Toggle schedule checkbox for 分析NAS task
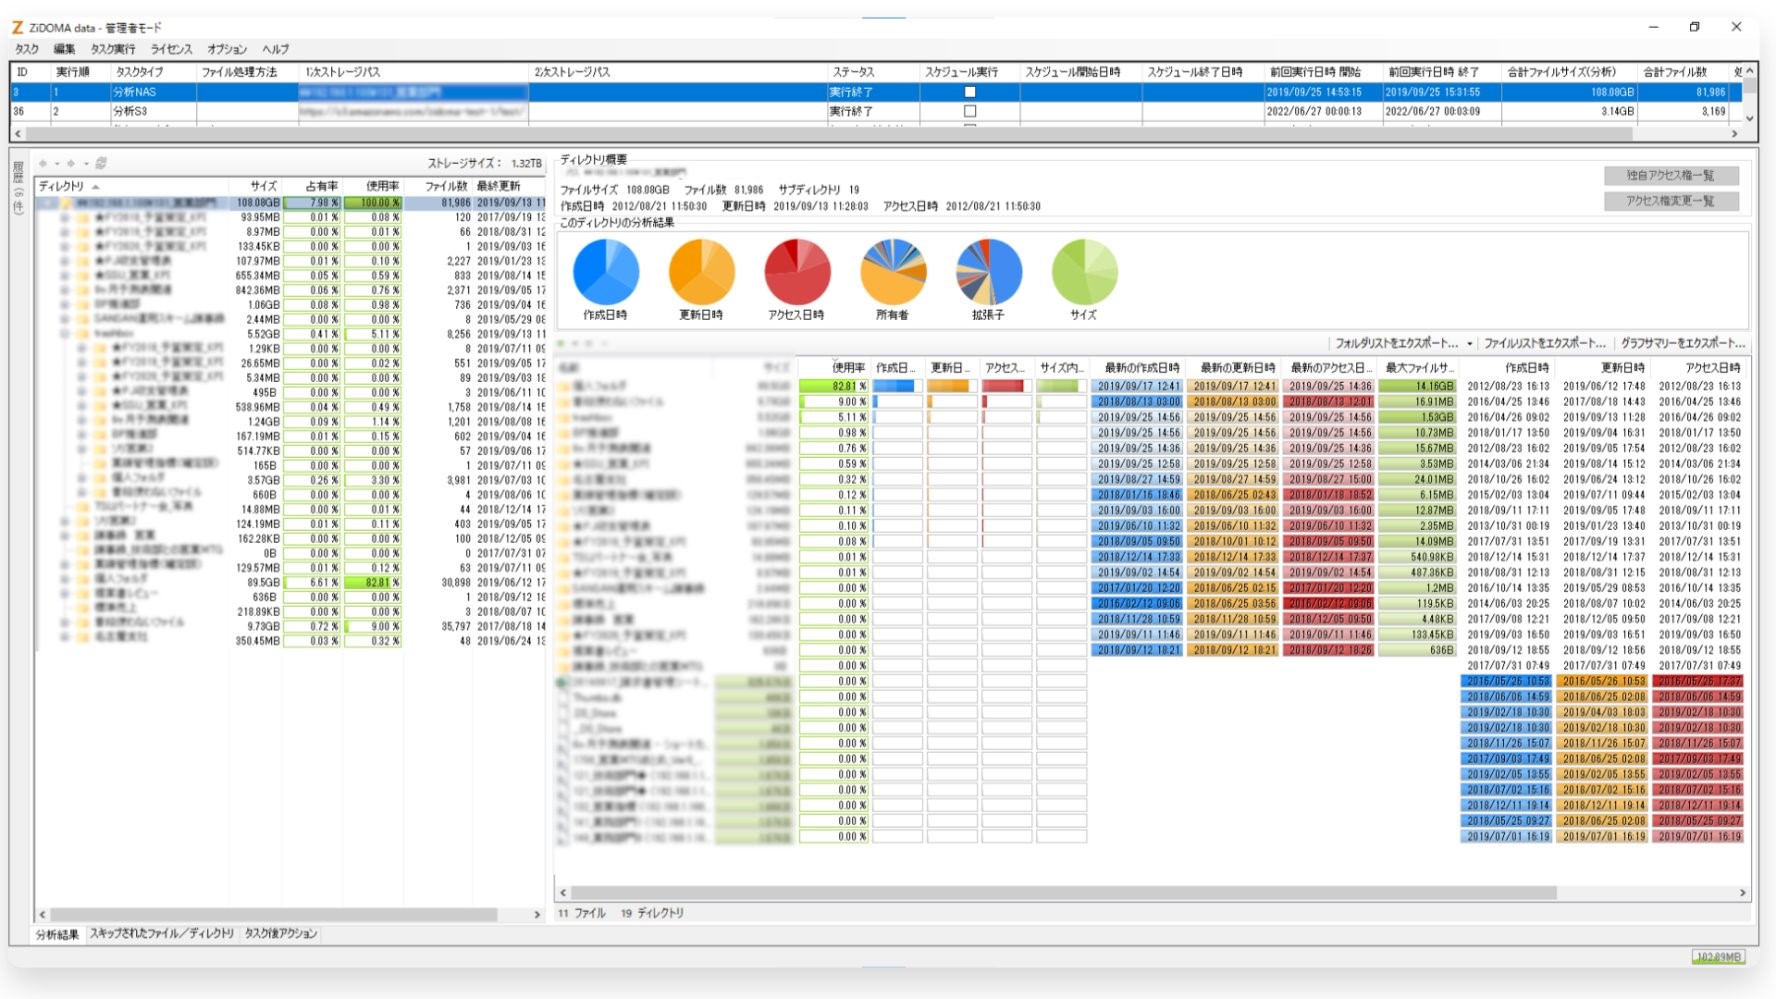The height and width of the screenshot is (999, 1776). [969, 92]
